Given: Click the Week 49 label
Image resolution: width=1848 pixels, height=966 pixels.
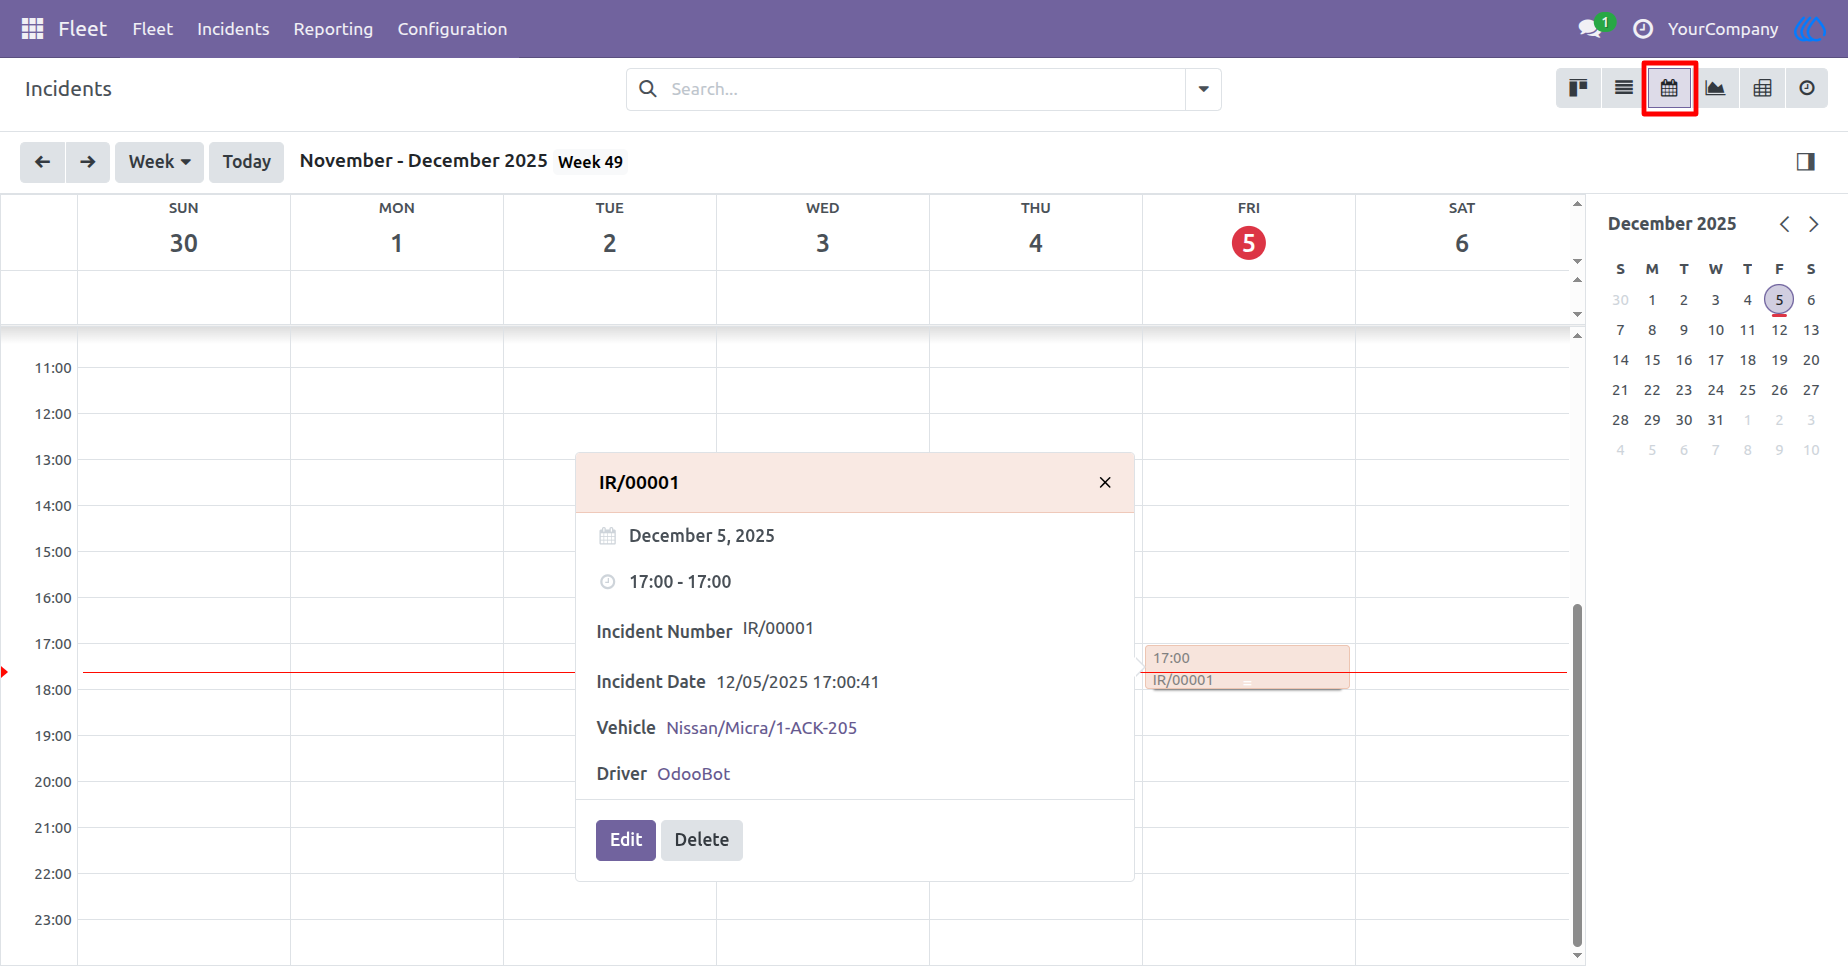Looking at the screenshot, I should [591, 162].
